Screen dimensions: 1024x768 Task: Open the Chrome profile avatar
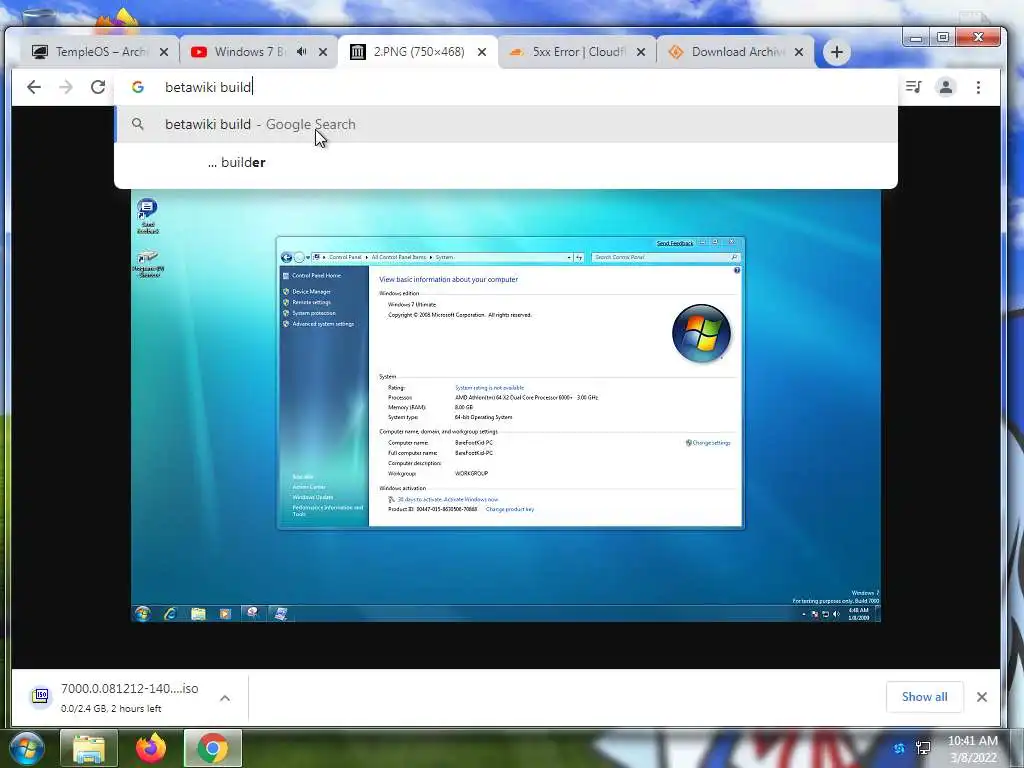coord(945,87)
